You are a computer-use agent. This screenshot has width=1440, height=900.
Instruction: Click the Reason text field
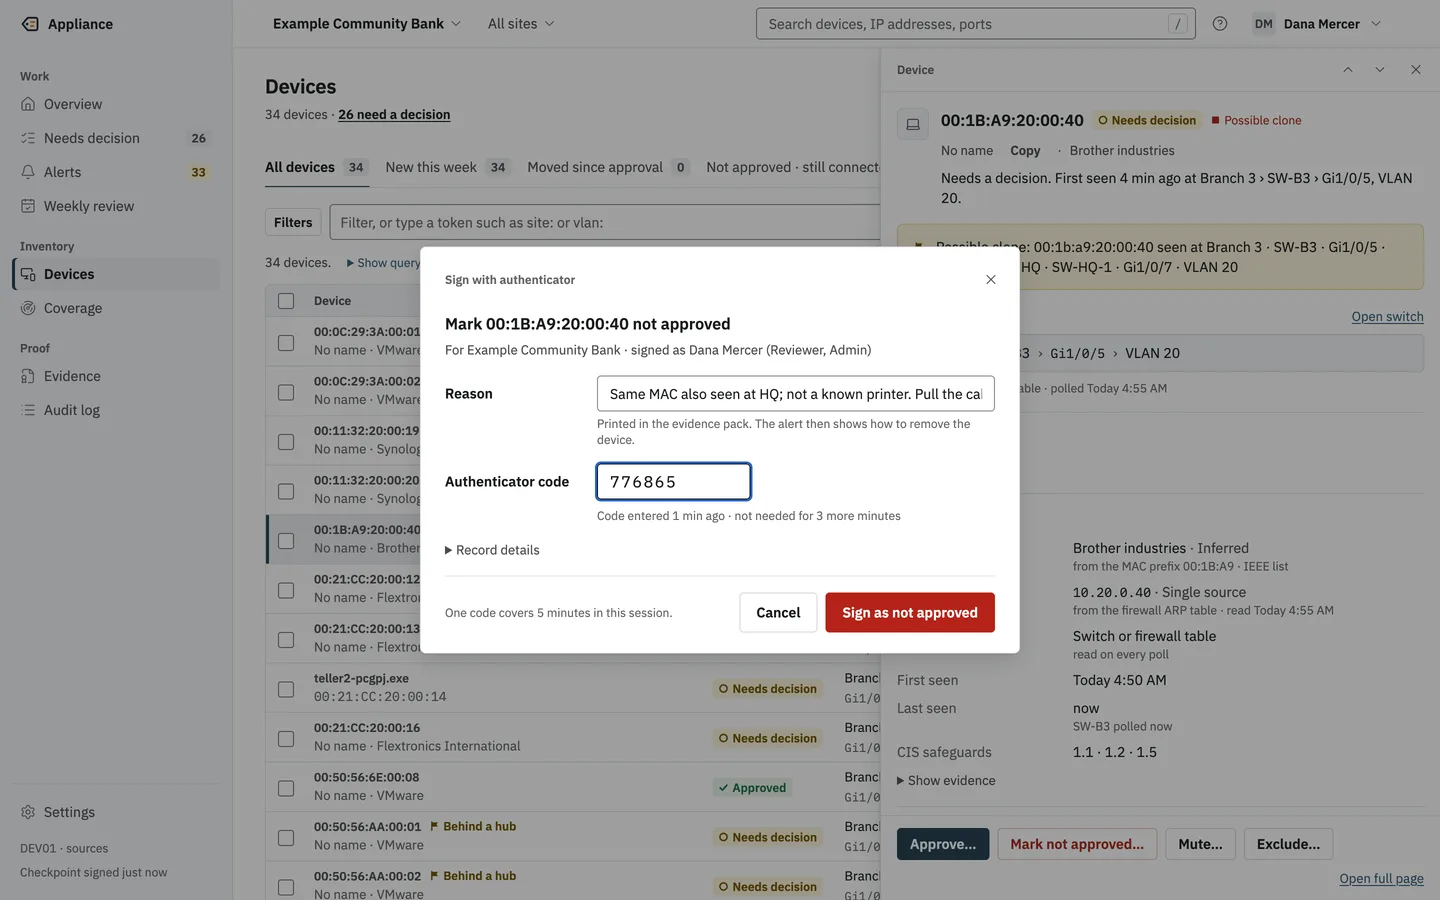(x=796, y=394)
